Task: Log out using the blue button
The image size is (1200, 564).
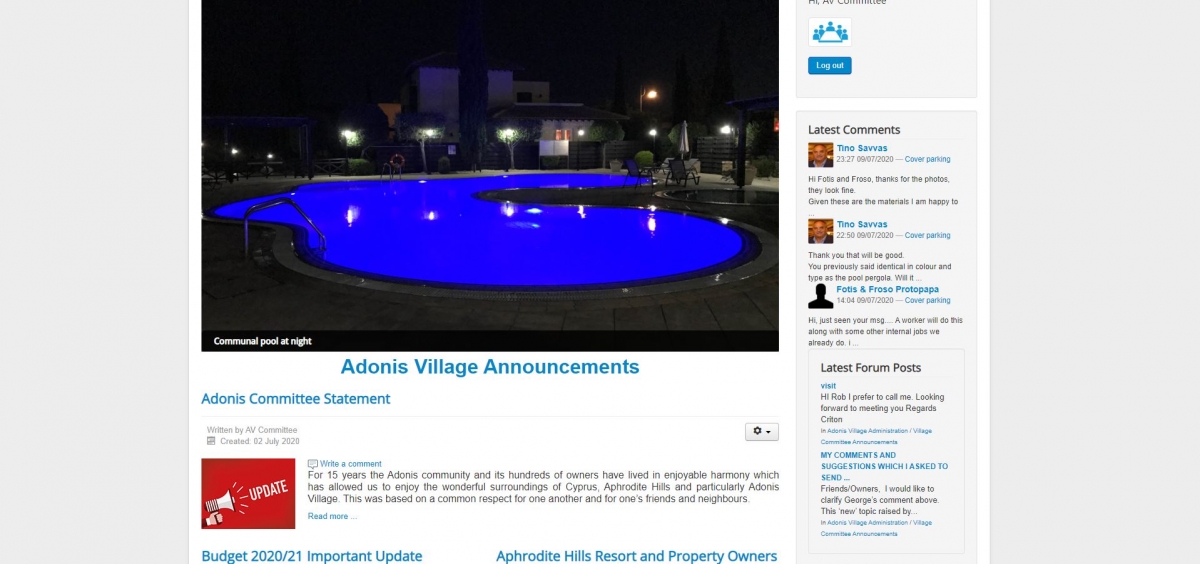Action: (830, 65)
